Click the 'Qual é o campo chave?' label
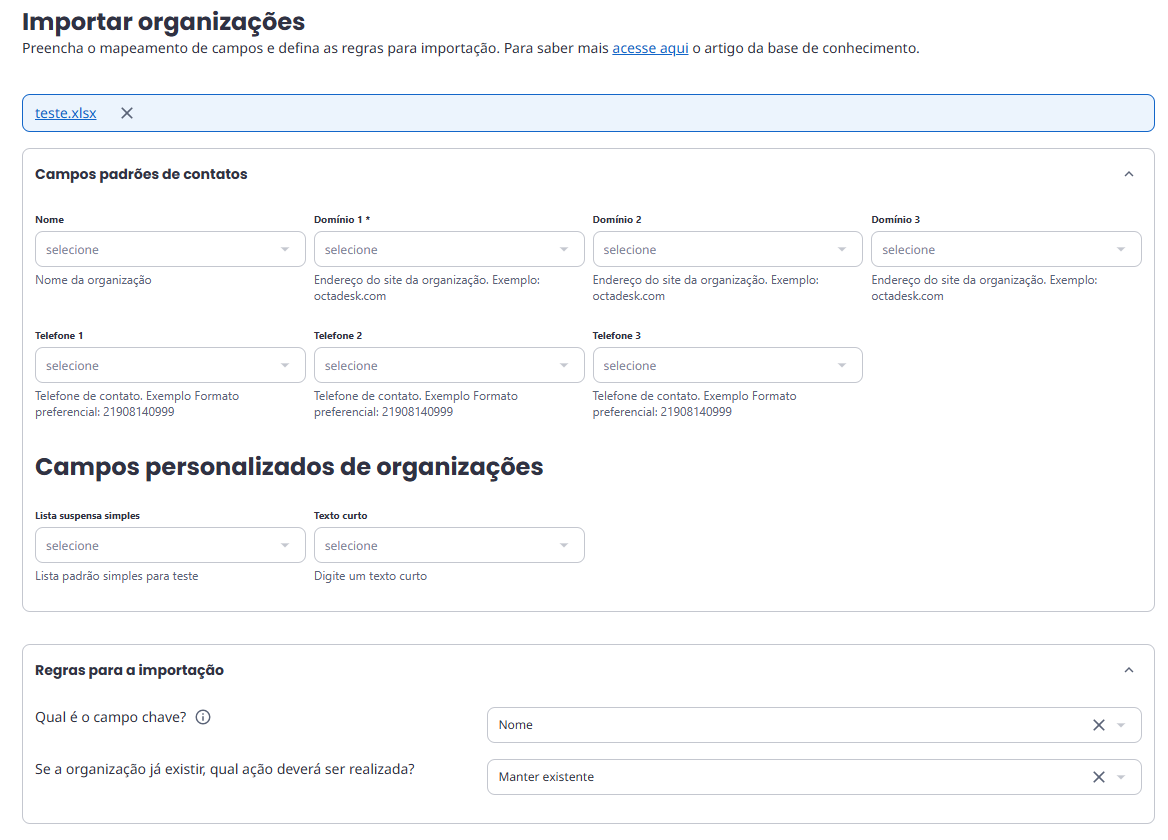The height and width of the screenshot is (840, 1168). click(x=111, y=717)
